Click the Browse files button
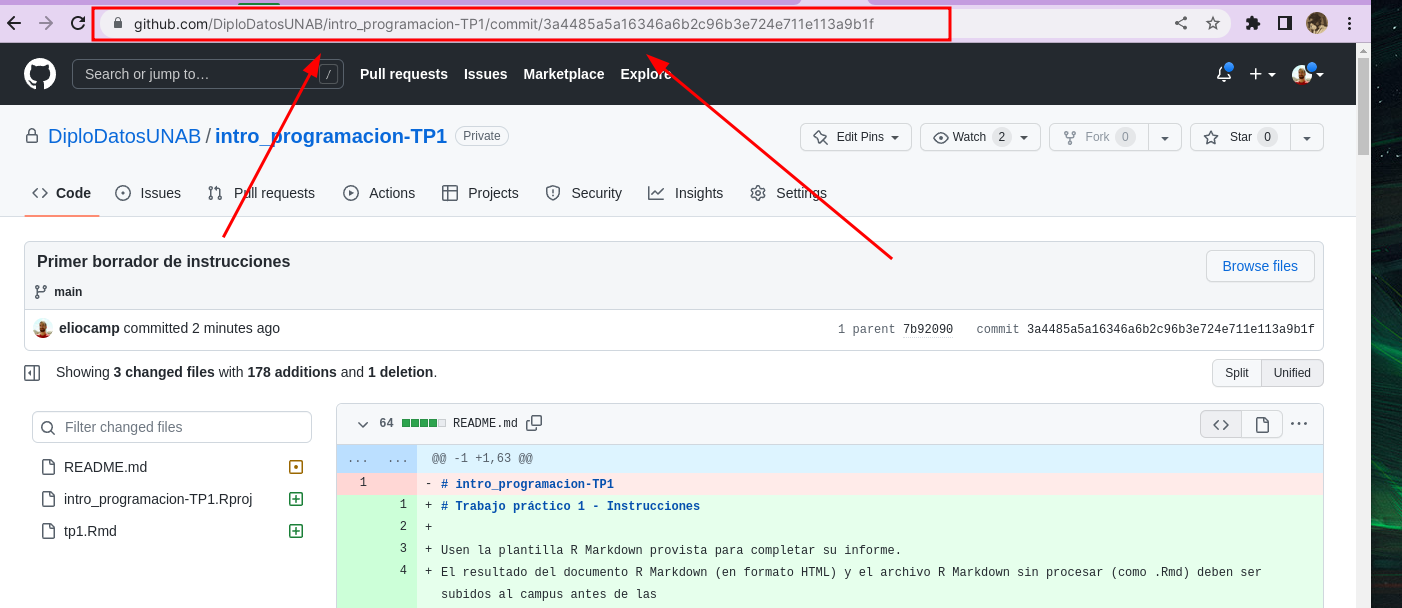1402x608 pixels. 1260,266
